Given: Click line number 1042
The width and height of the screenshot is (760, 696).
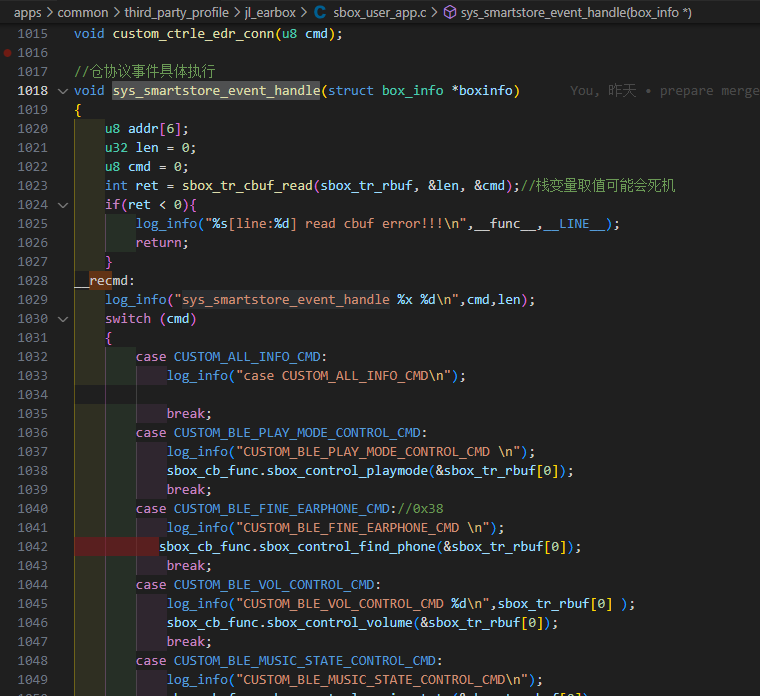Looking at the screenshot, I should [x=32, y=547].
